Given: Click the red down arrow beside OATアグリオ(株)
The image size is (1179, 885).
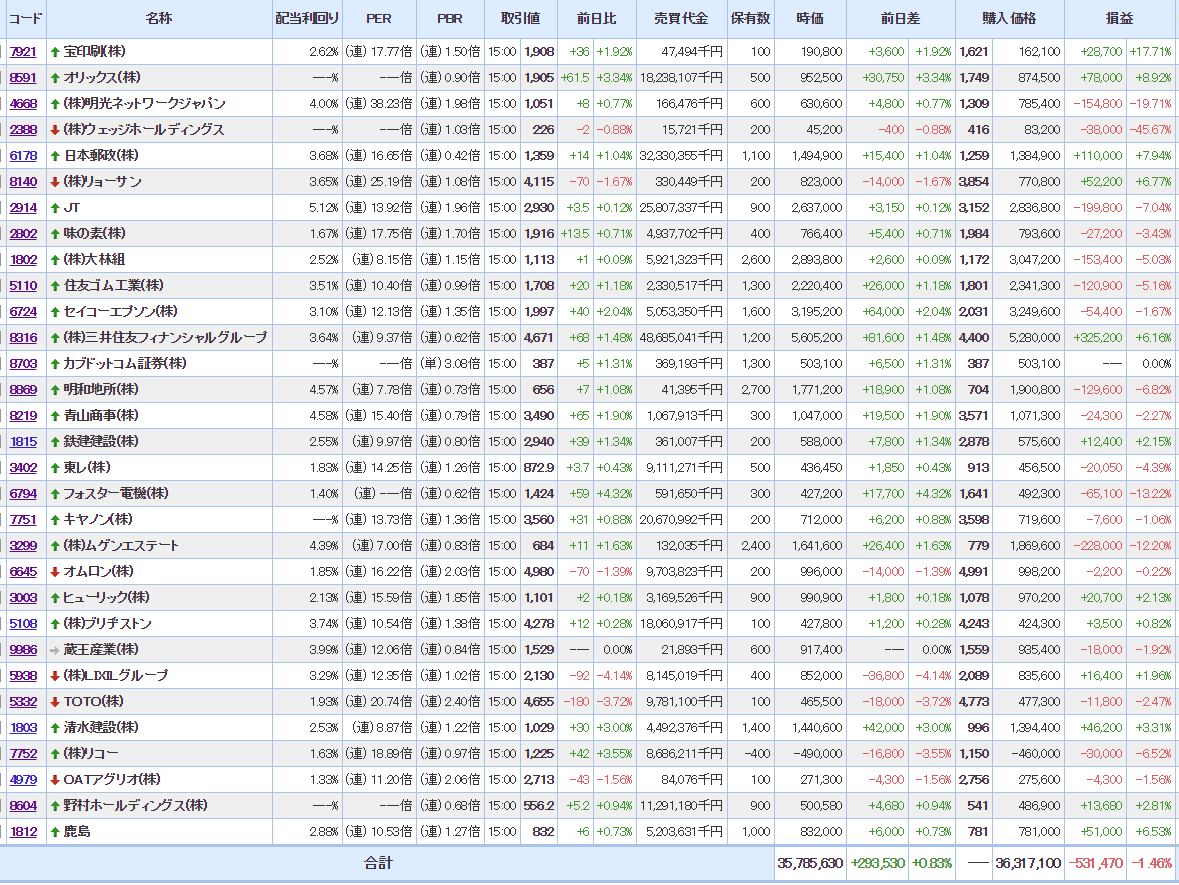Looking at the screenshot, I should [x=55, y=780].
